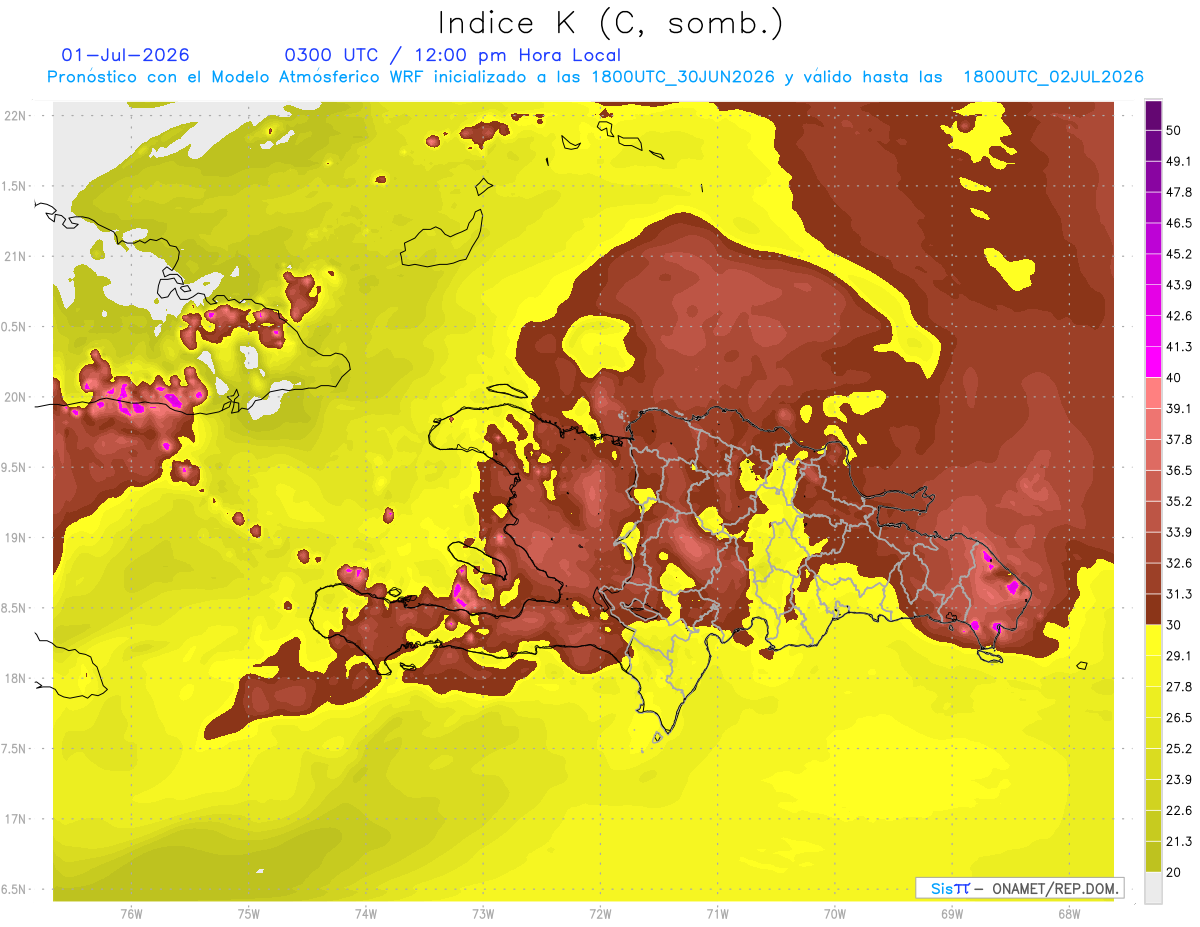Click the "17N" latitude label
The width and height of the screenshot is (1200, 927).
[14, 819]
